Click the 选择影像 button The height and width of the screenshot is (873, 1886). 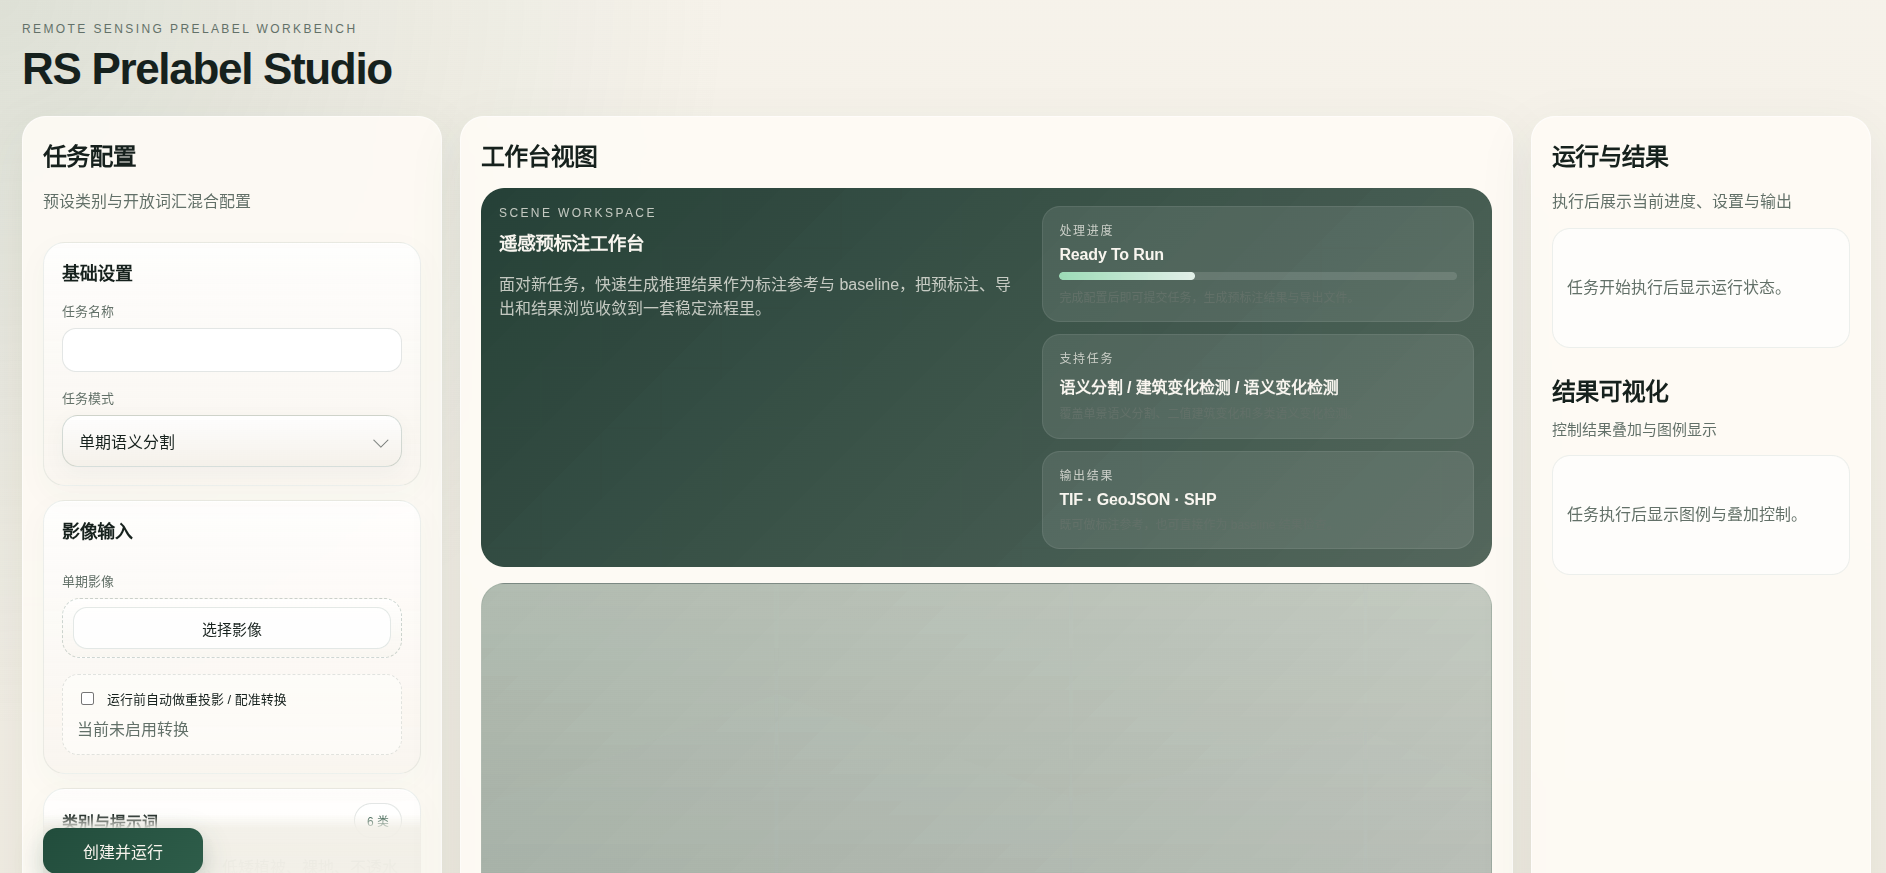(232, 629)
